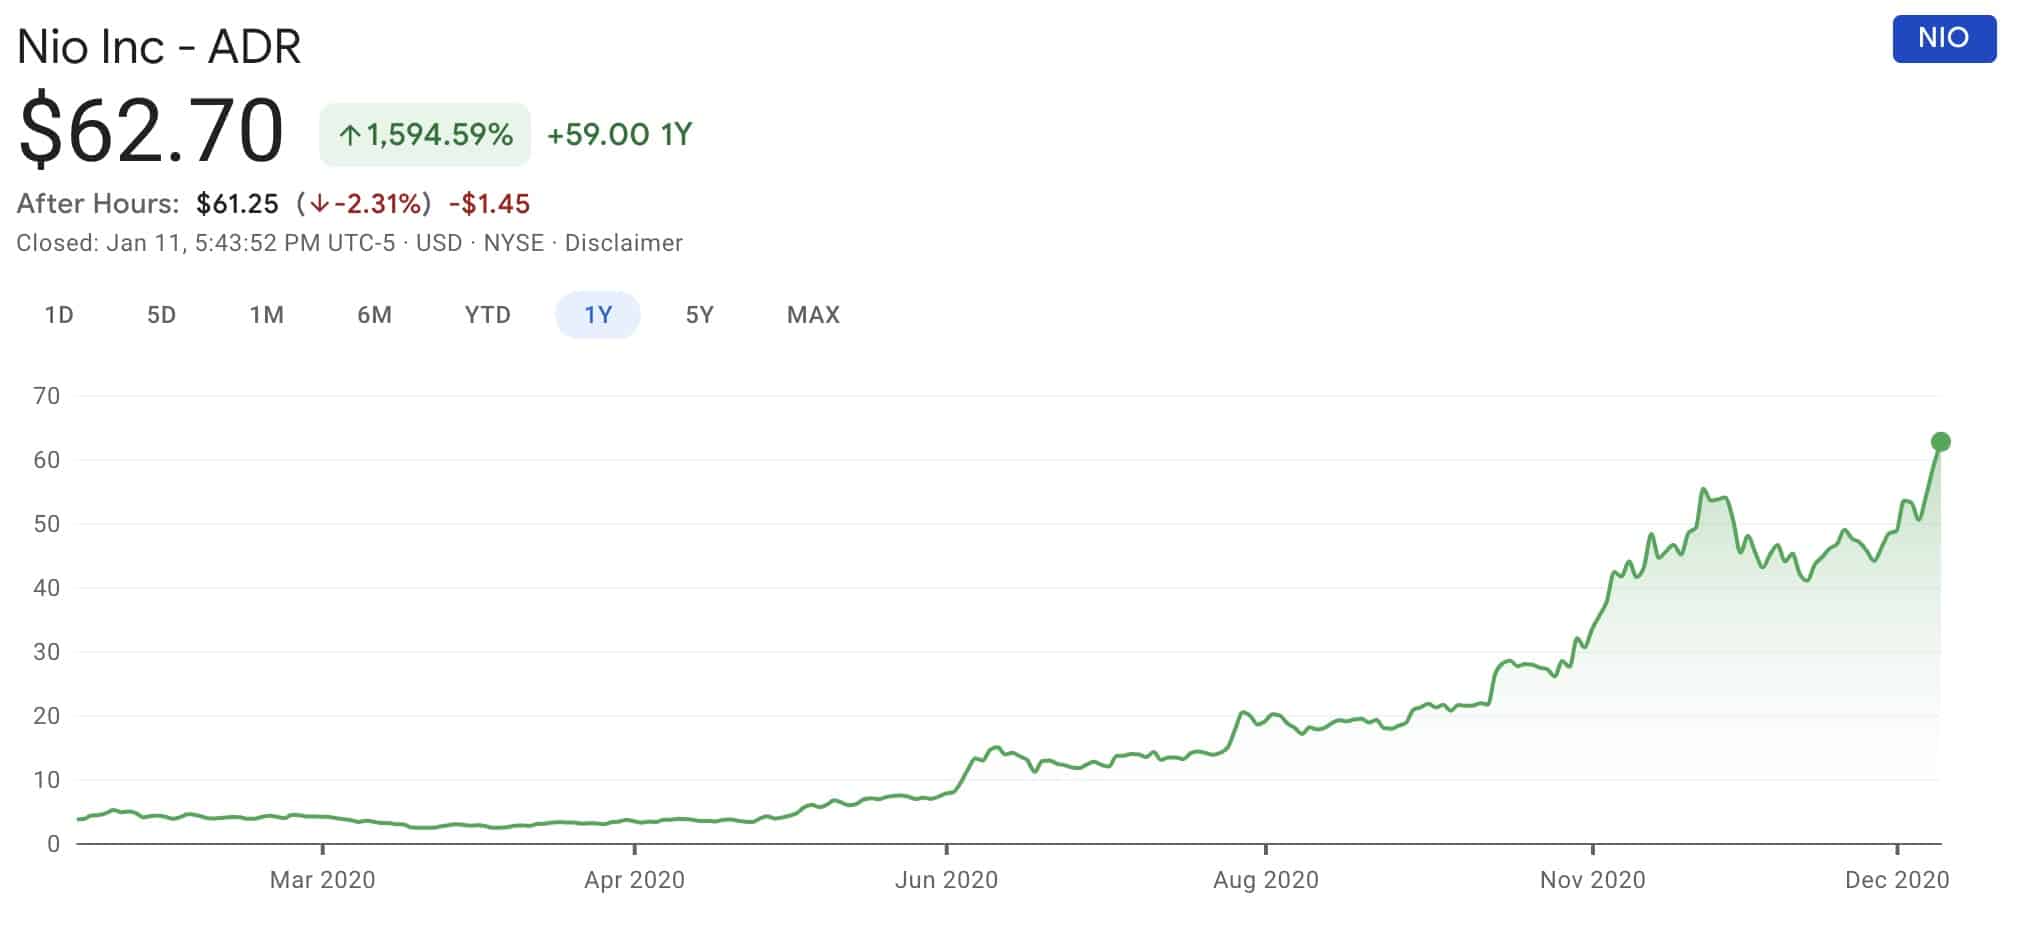
Task: Click the green end-of-chart price dot
Action: point(1940,442)
